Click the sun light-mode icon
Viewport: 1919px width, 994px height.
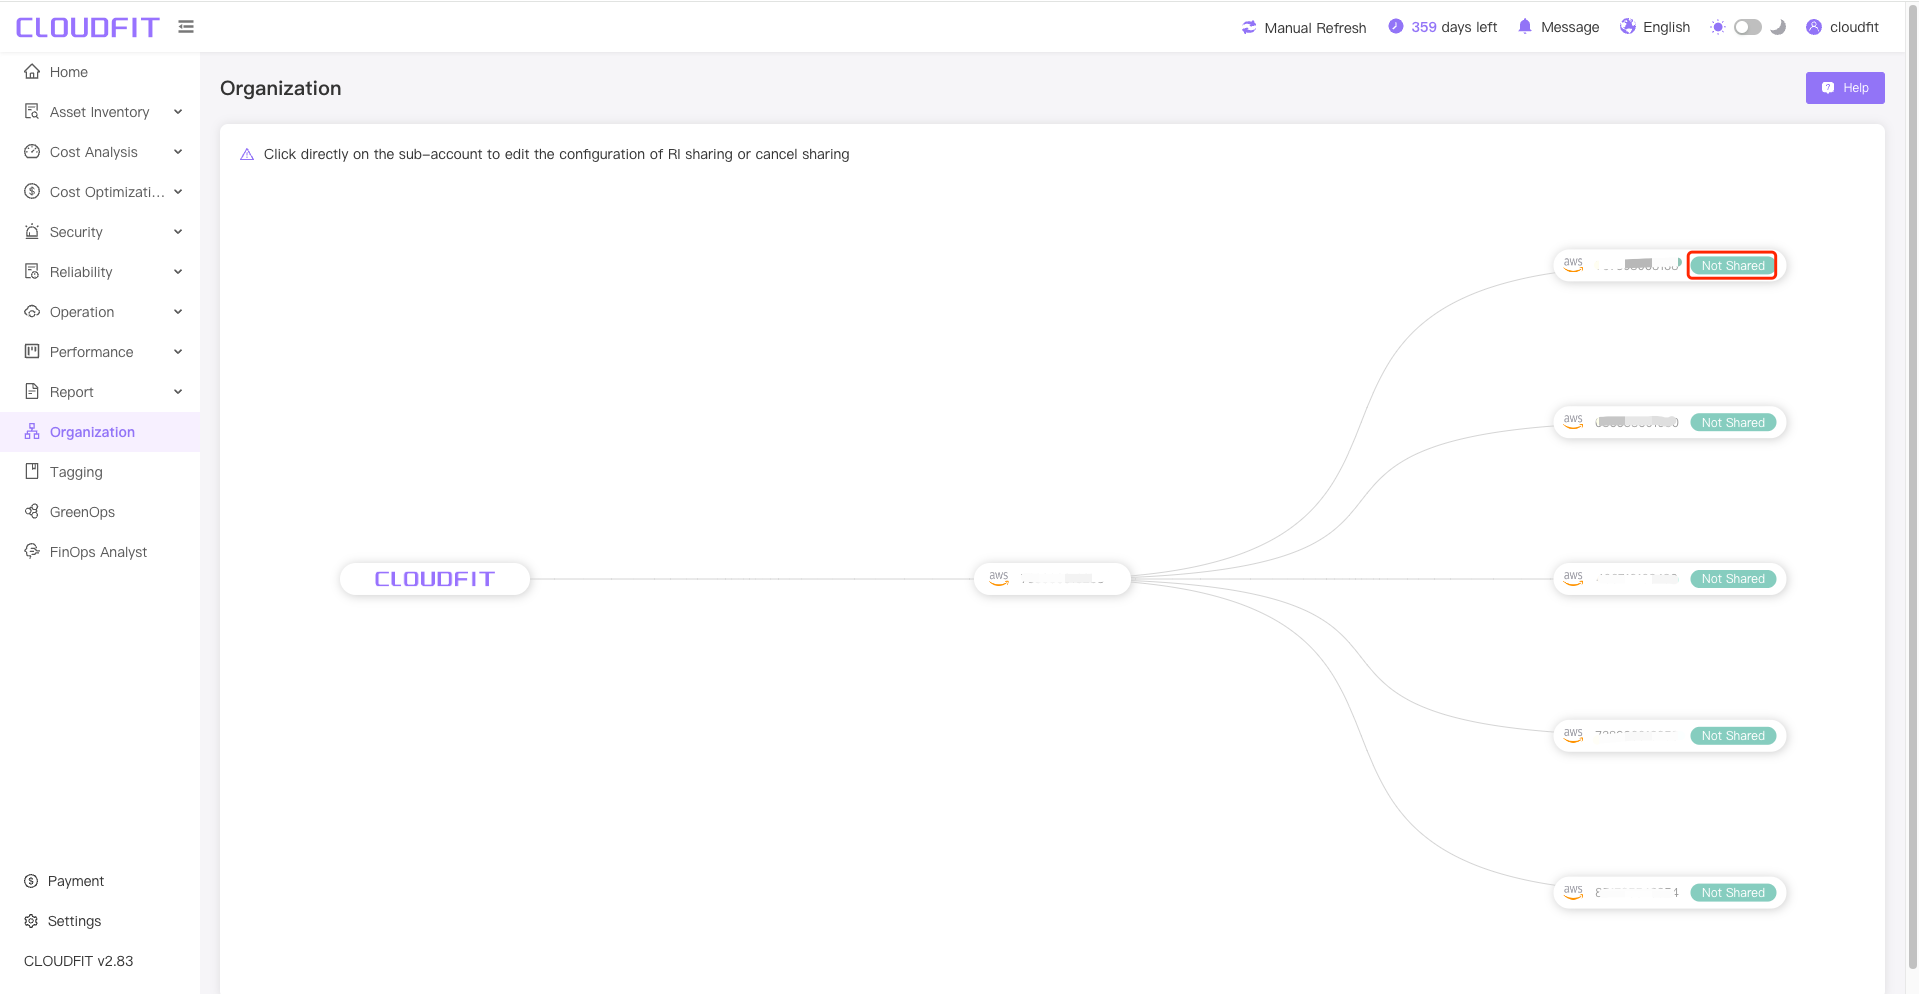click(x=1718, y=27)
